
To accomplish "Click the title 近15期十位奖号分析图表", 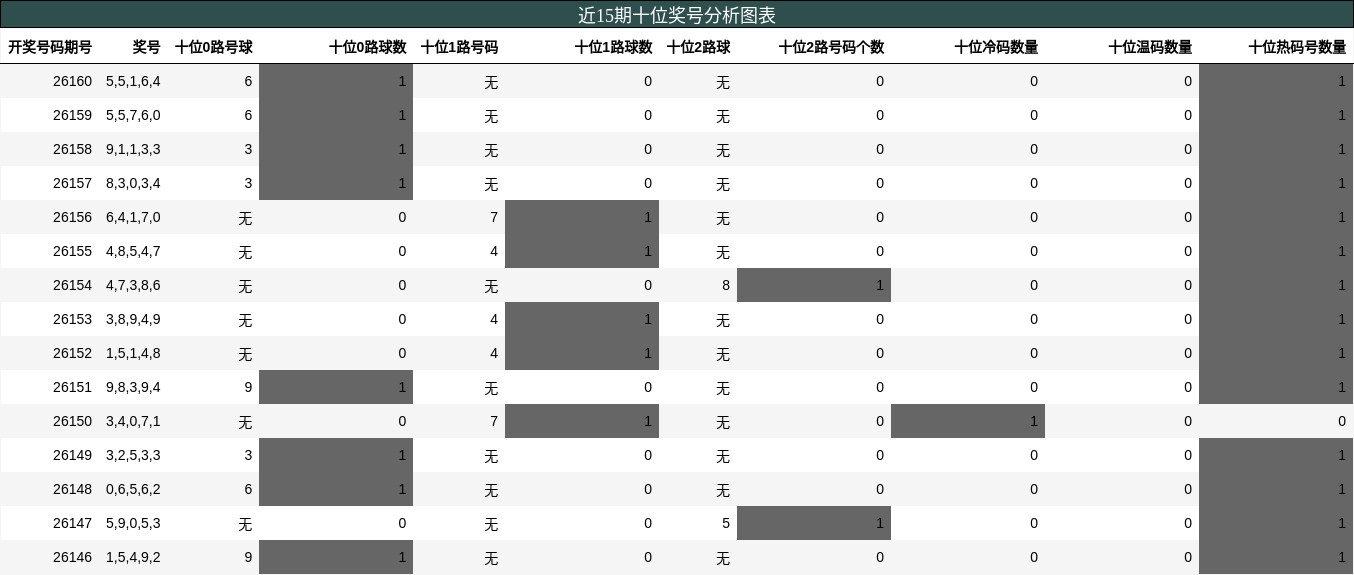I will 677,15.
